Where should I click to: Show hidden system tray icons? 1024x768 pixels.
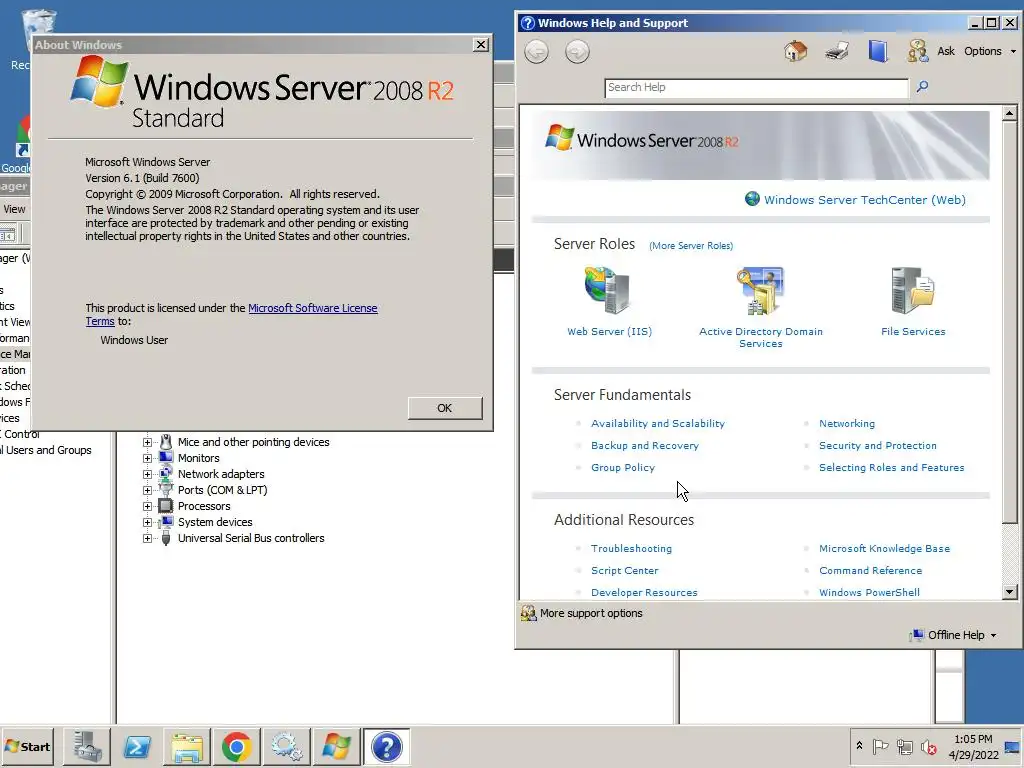click(x=859, y=745)
